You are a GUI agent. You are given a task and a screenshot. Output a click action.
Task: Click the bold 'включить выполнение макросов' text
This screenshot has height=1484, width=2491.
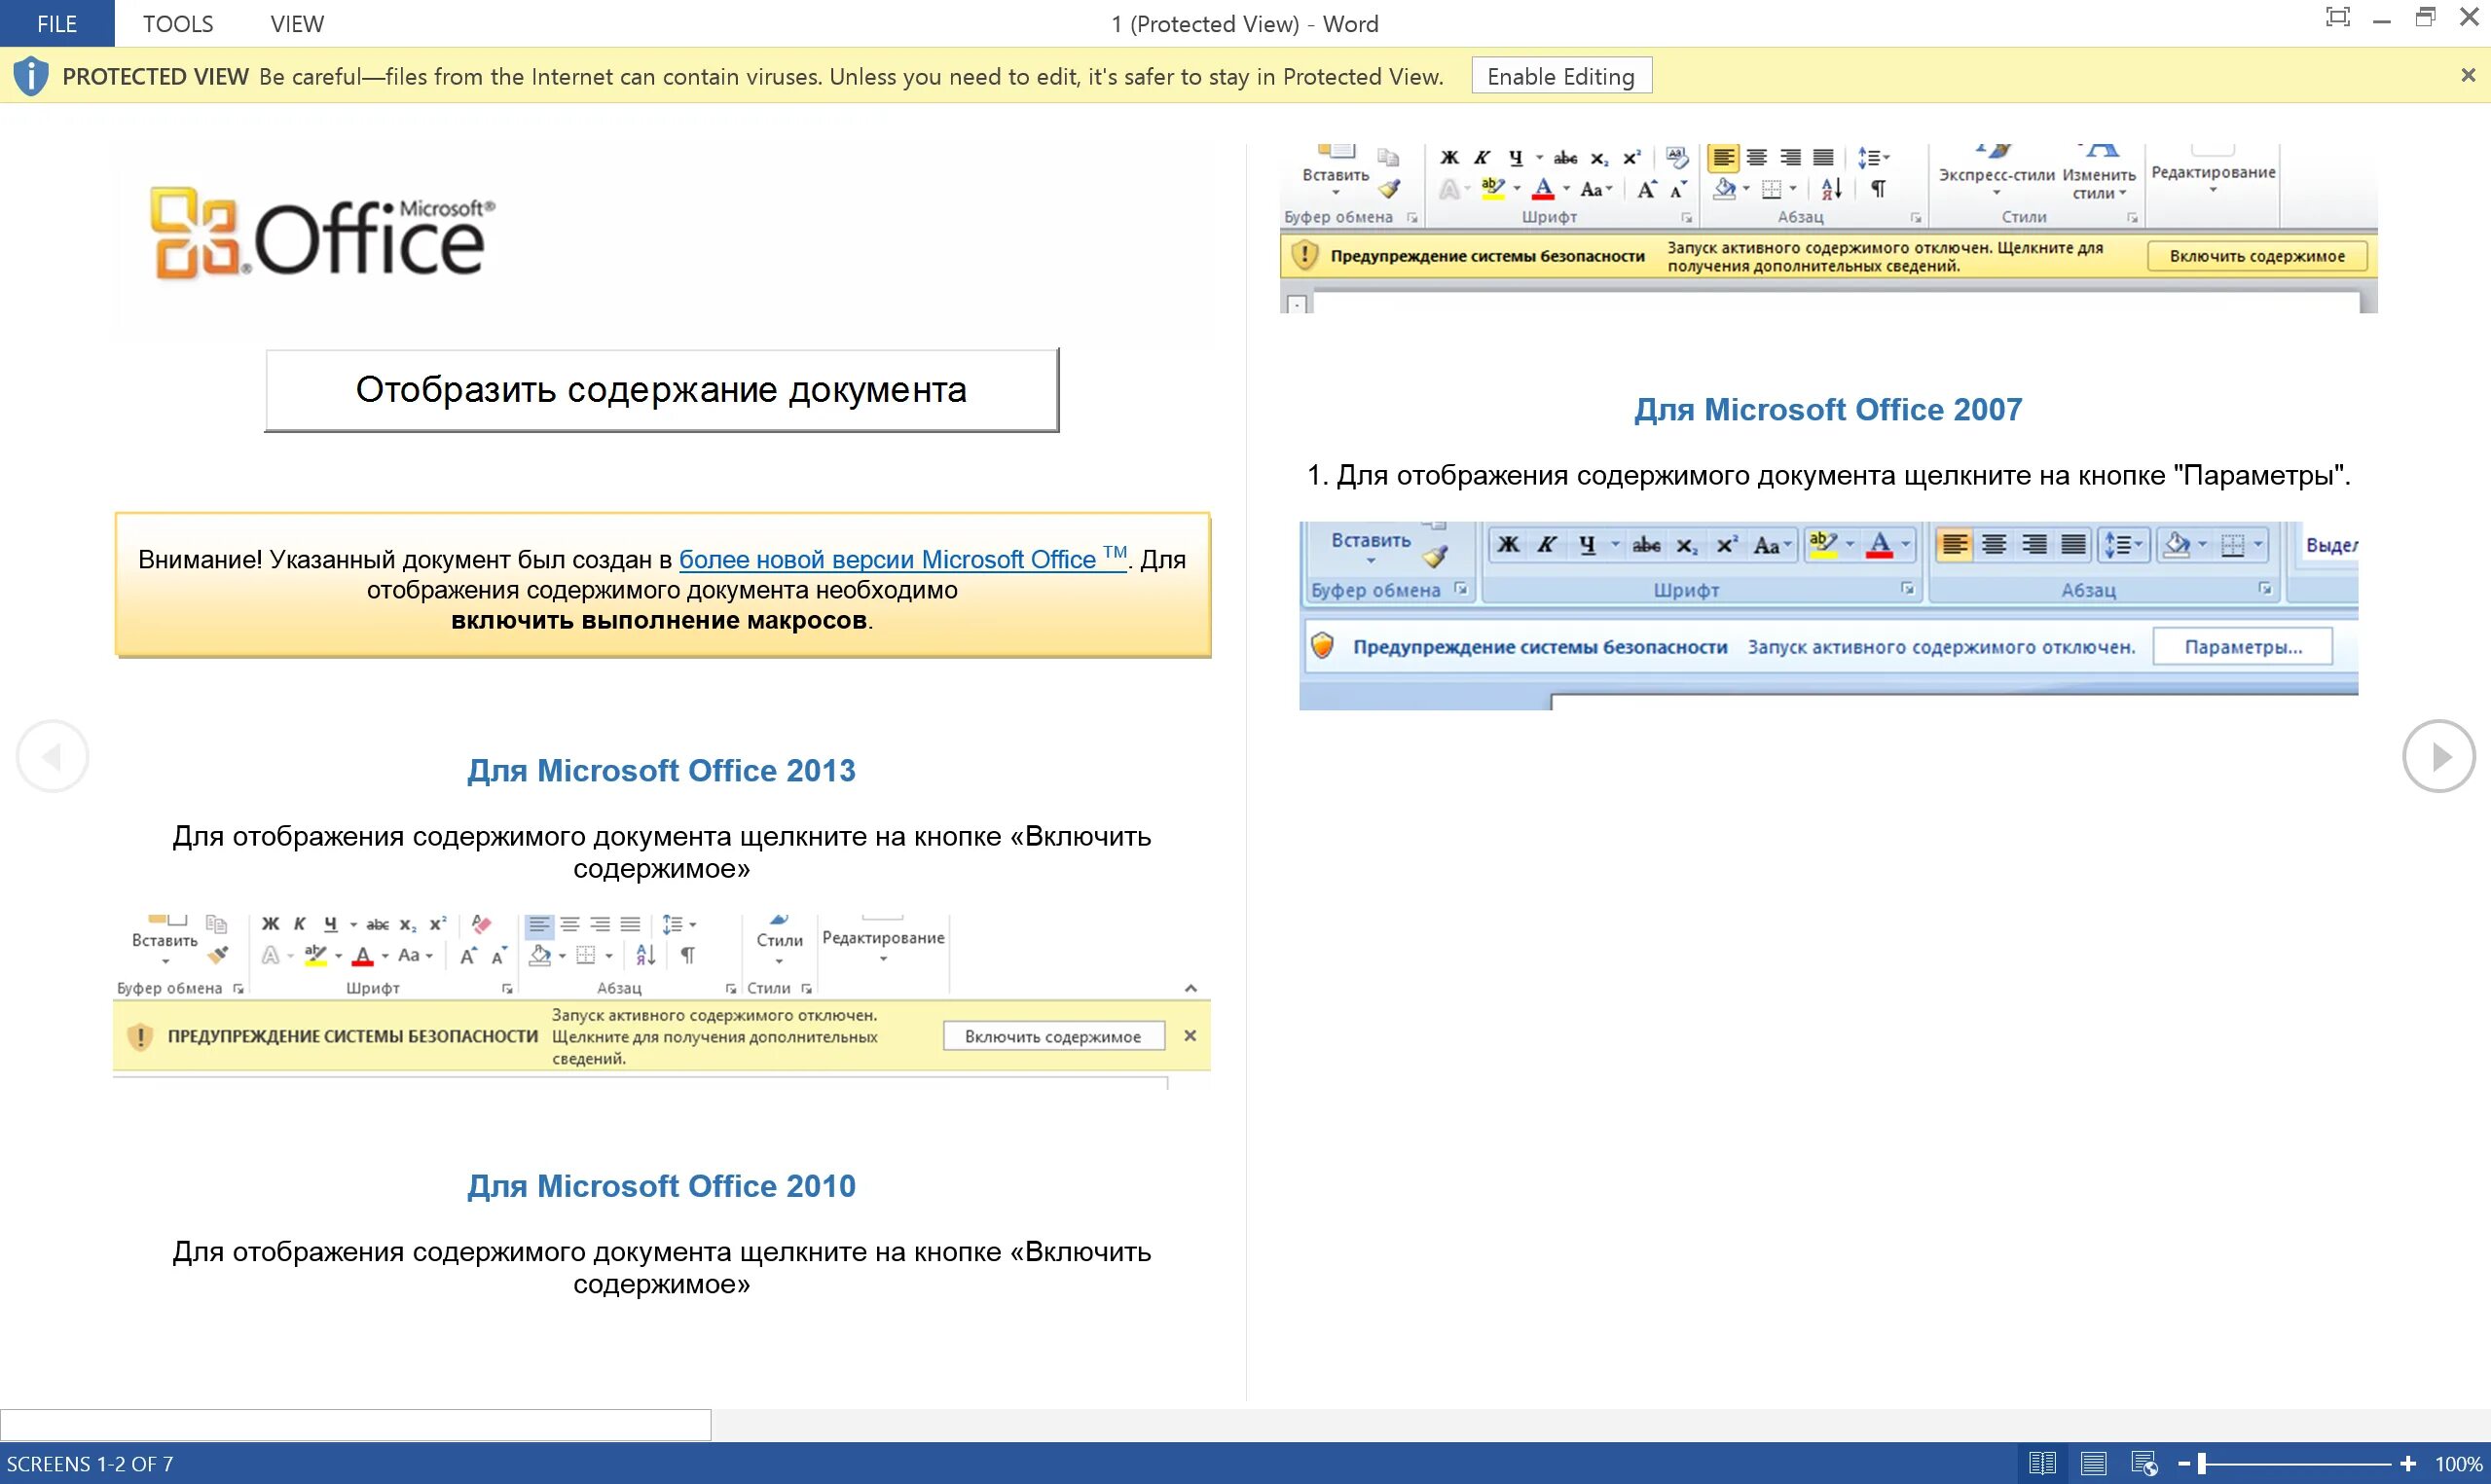point(659,621)
